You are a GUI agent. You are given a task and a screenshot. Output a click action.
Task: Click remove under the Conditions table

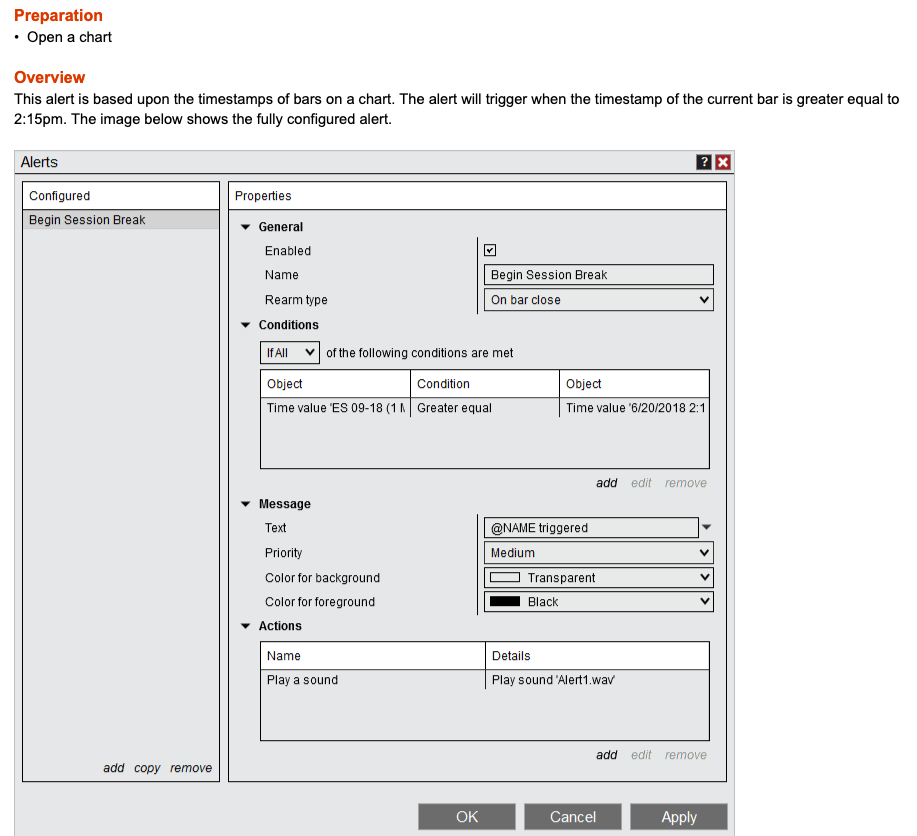pos(685,483)
